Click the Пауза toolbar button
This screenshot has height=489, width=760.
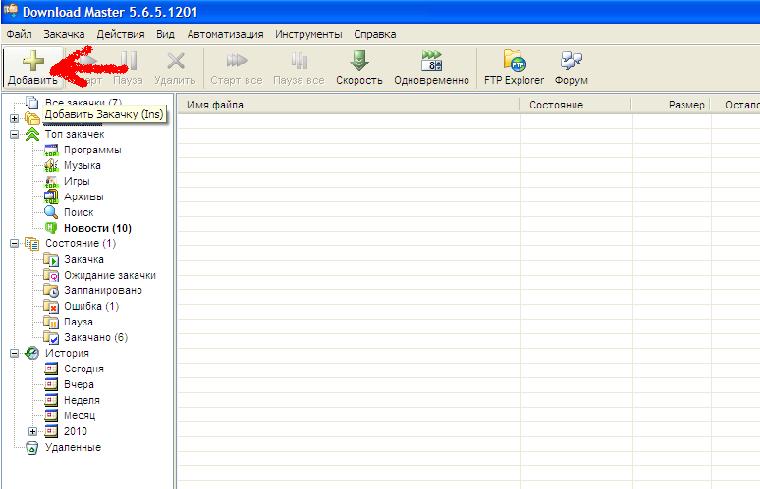(x=128, y=68)
